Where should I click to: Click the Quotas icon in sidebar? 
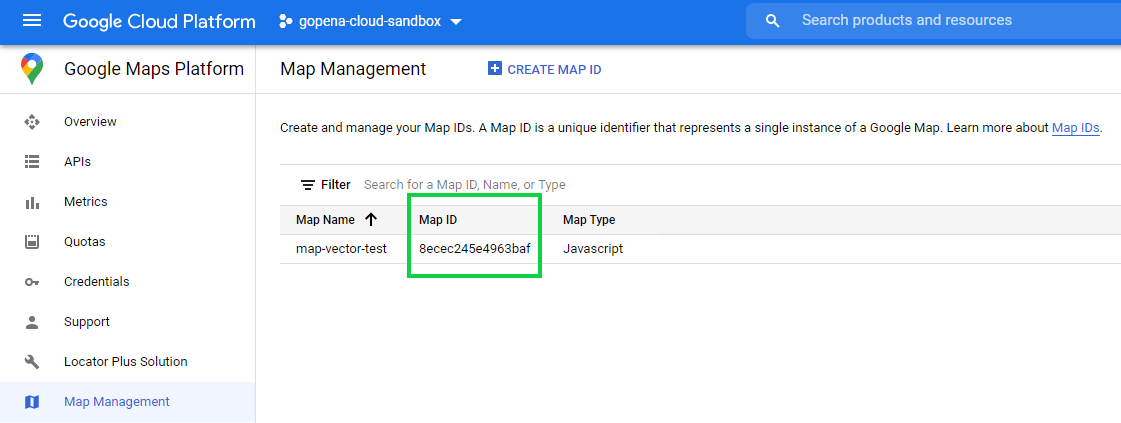tap(32, 242)
